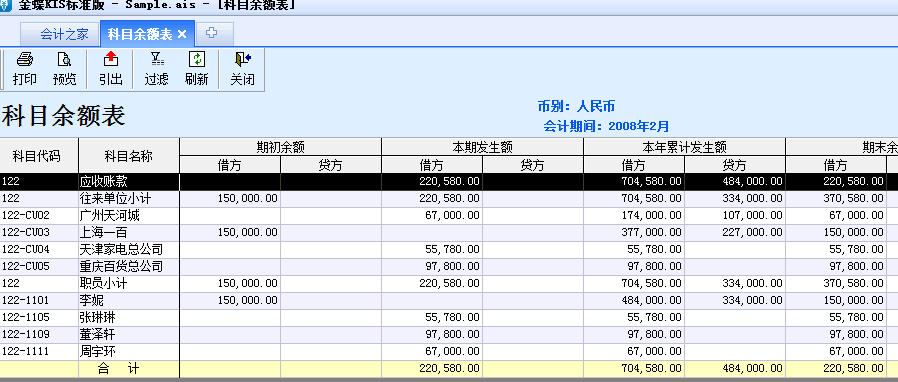Select the 张琳琳 row

[449, 317]
